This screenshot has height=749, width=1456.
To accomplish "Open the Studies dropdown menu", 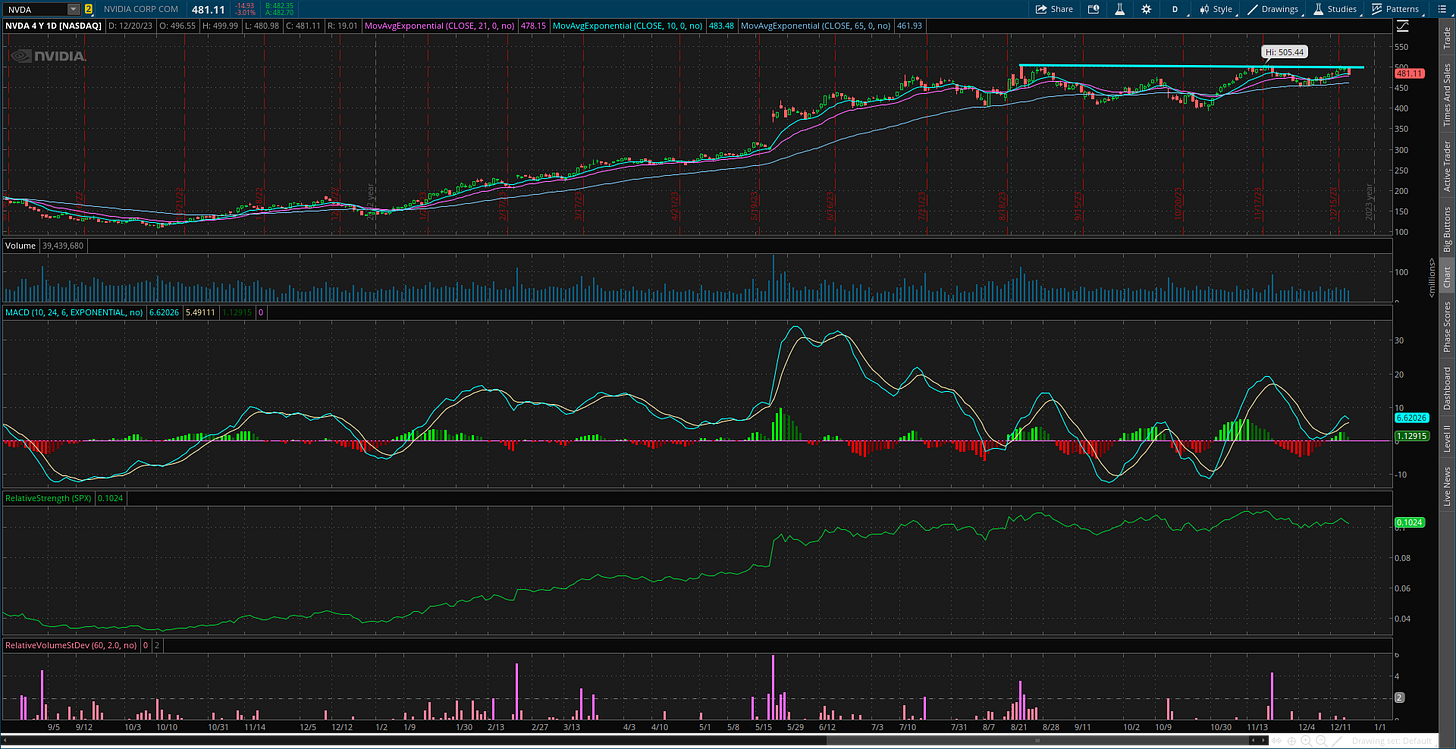I will point(1335,9).
